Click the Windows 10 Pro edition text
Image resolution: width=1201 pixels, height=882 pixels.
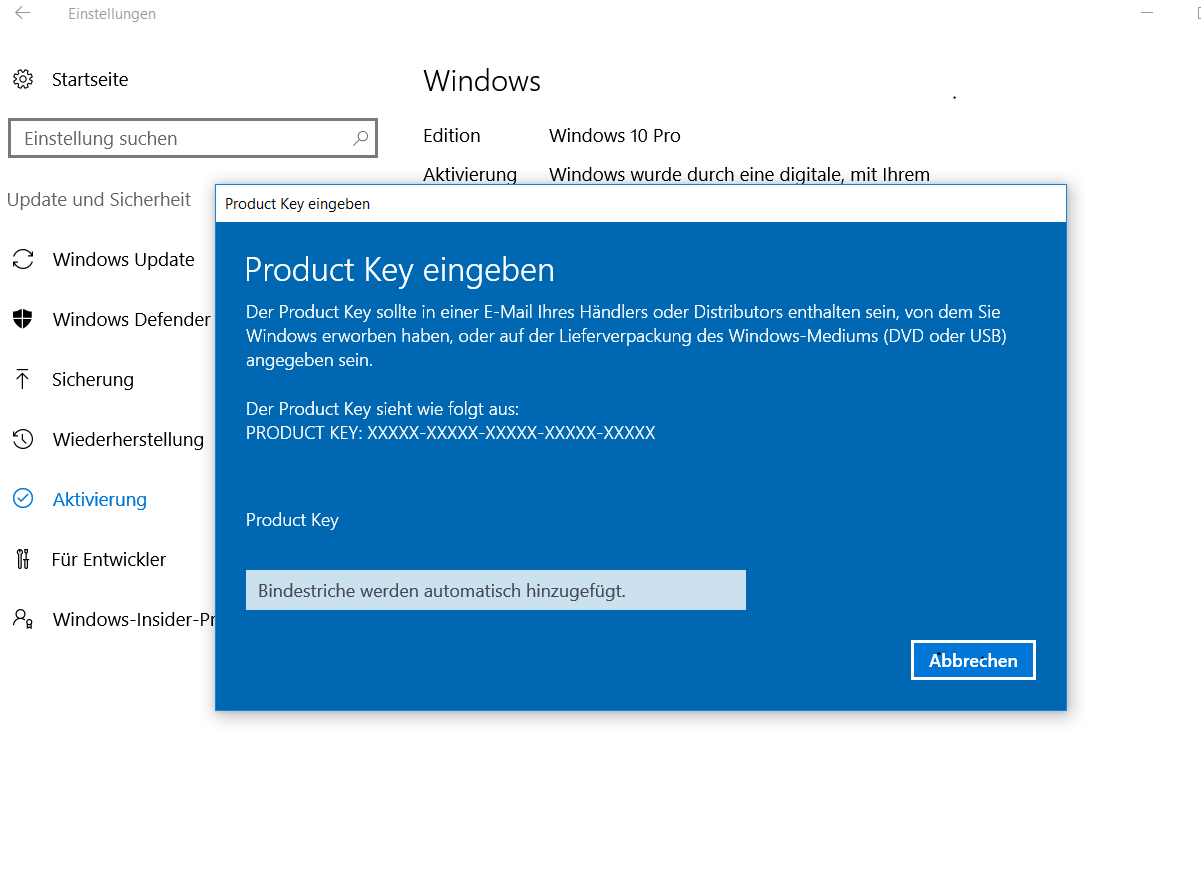coord(615,135)
